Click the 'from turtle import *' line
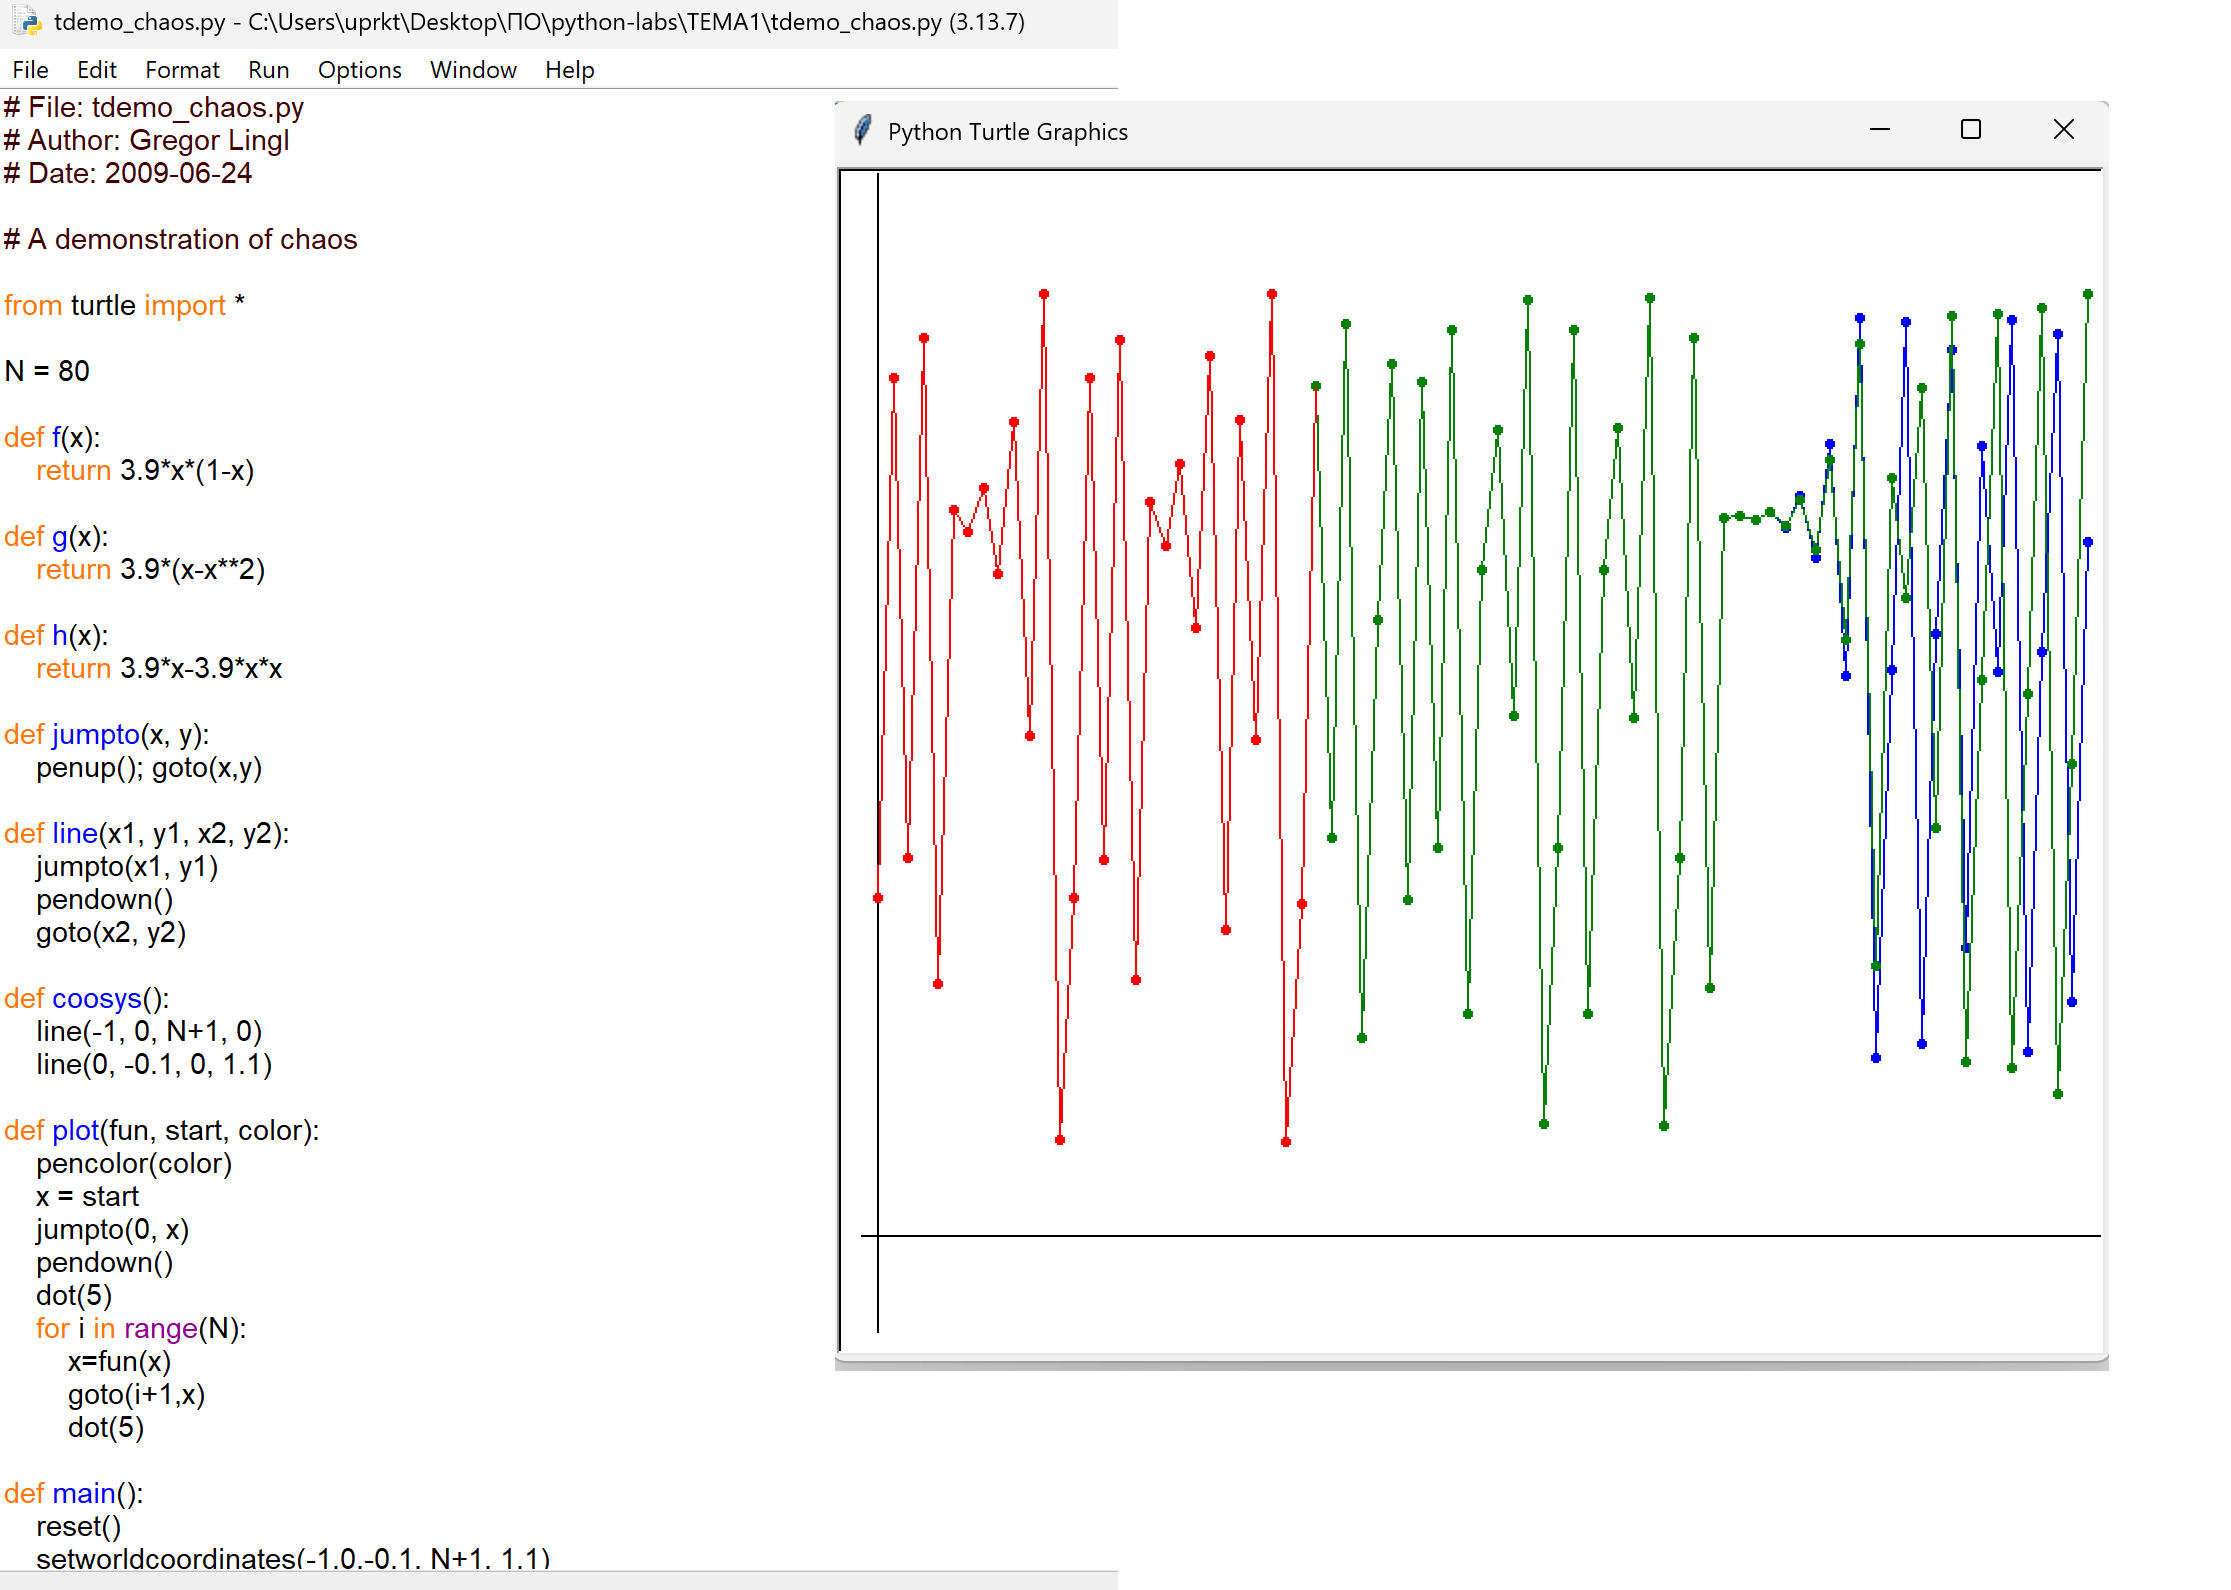2231x1590 pixels. pos(124,305)
